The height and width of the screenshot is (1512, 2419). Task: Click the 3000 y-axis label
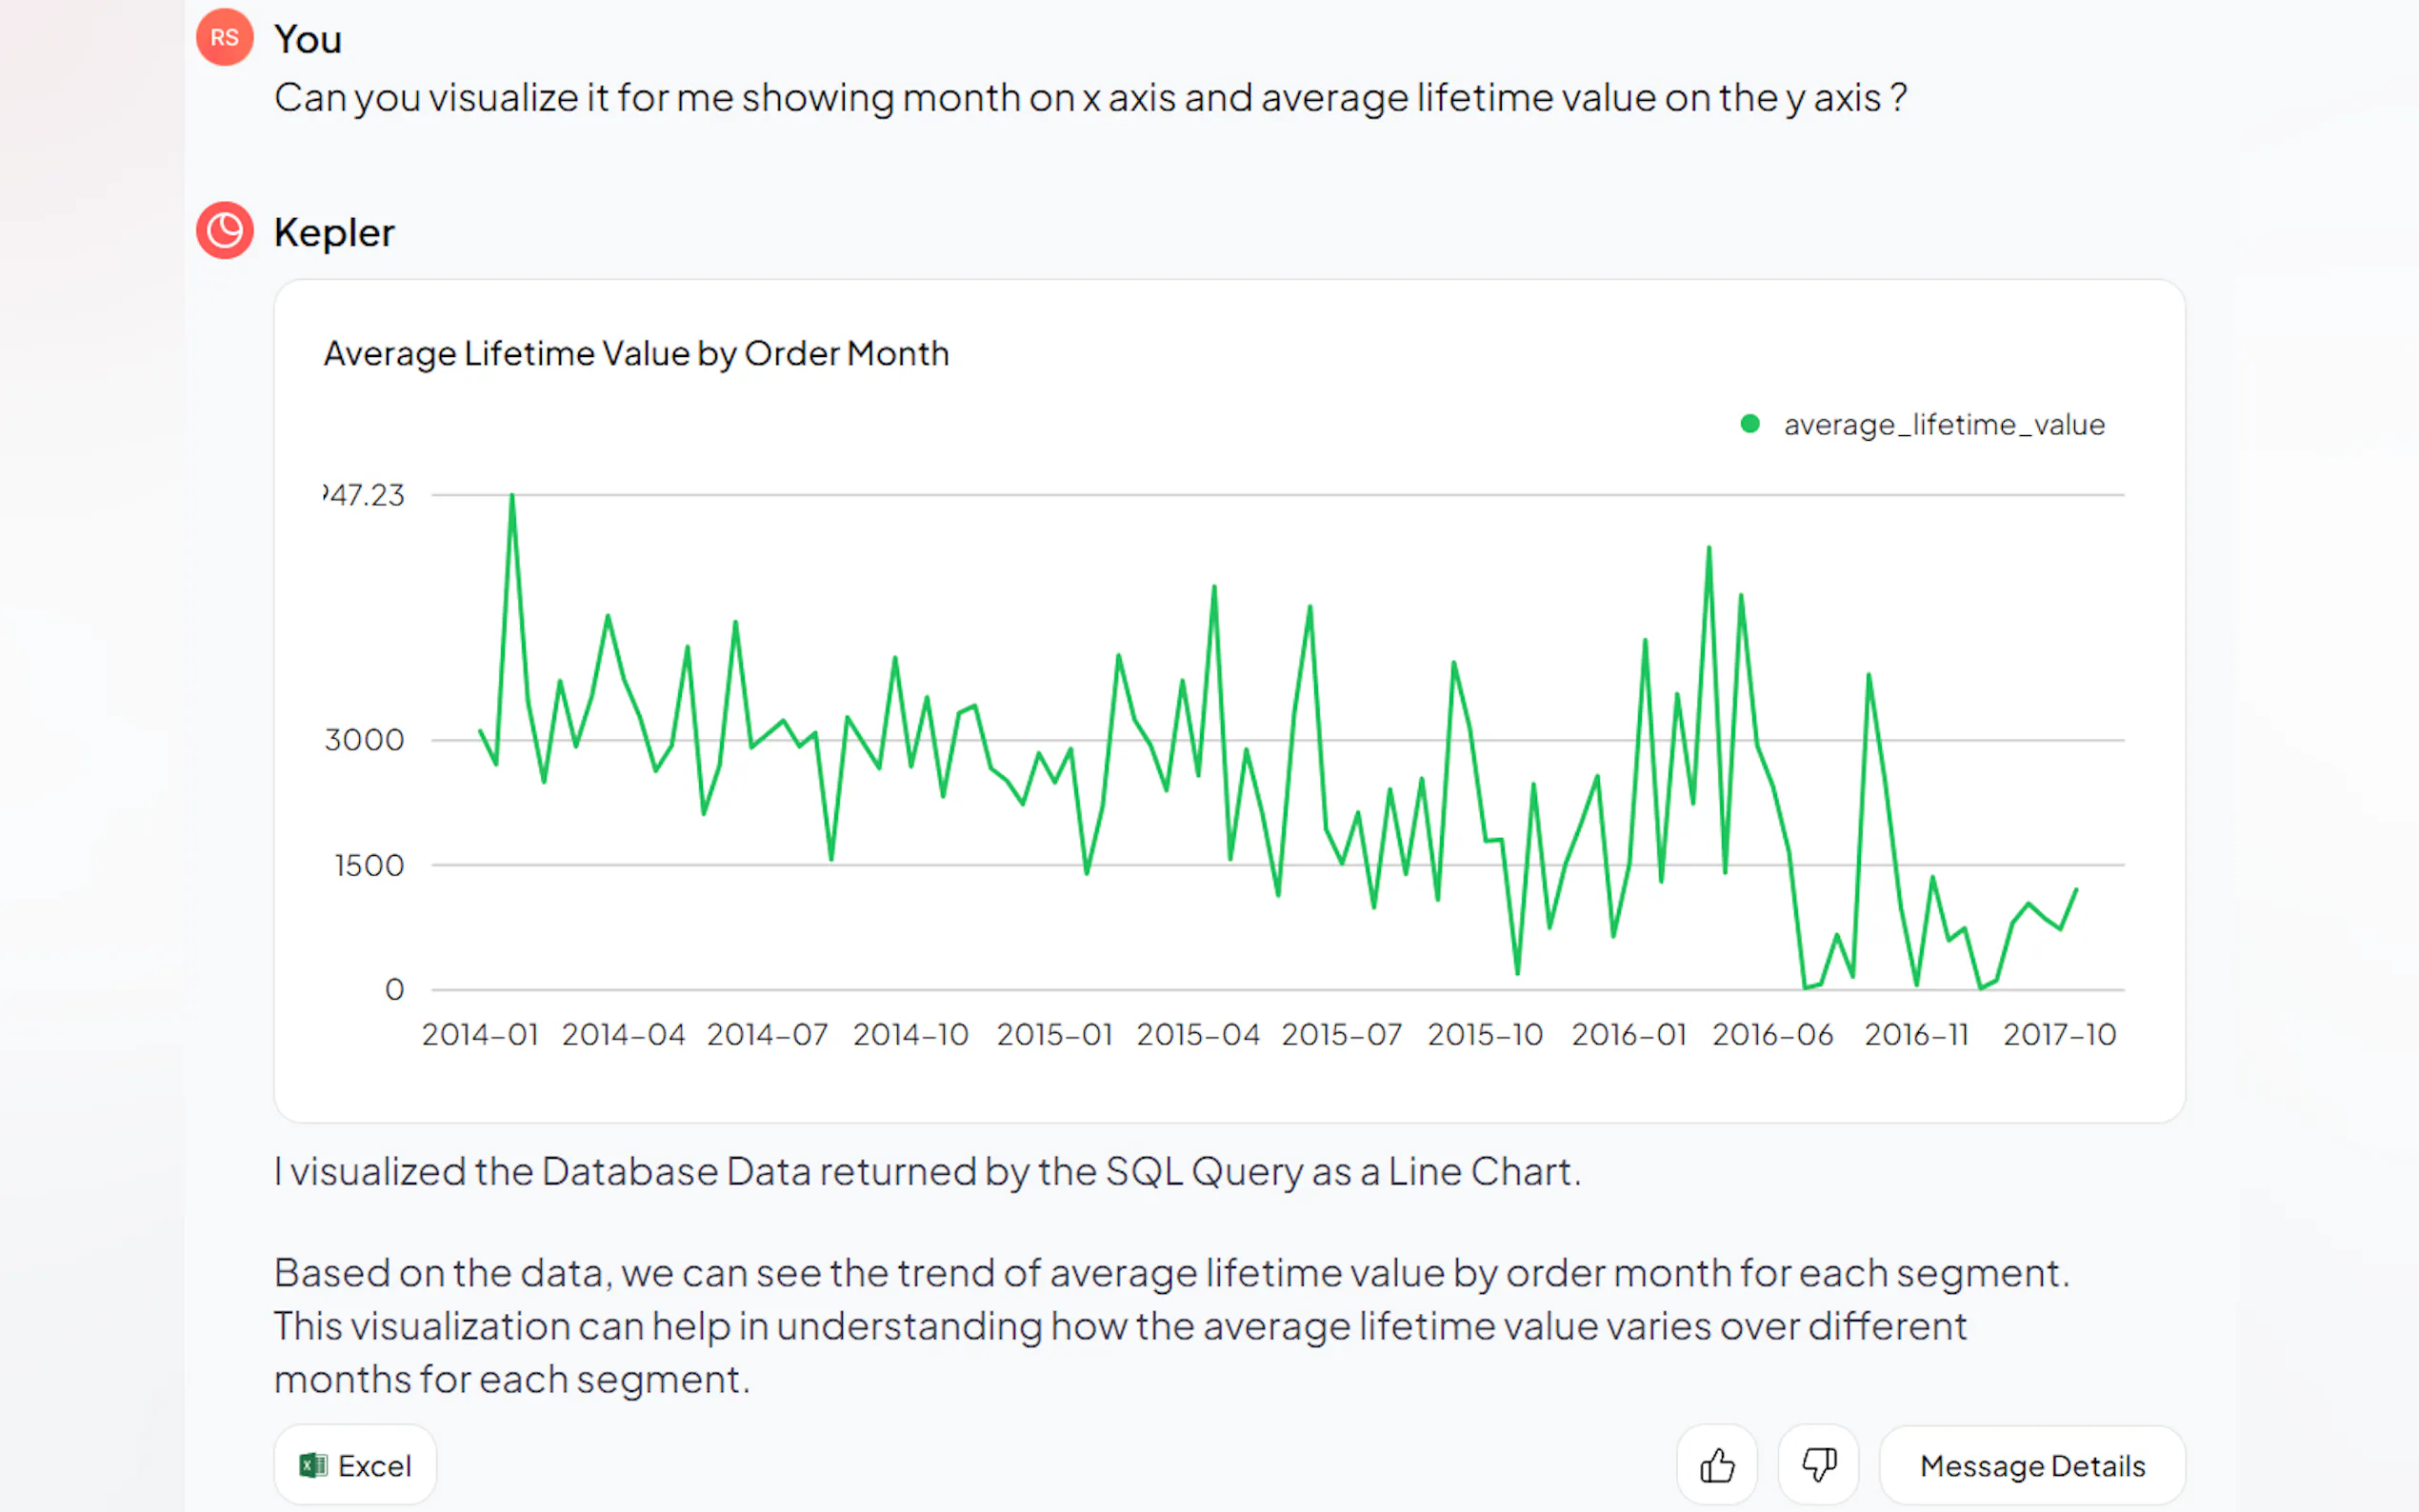pyautogui.click(x=364, y=740)
